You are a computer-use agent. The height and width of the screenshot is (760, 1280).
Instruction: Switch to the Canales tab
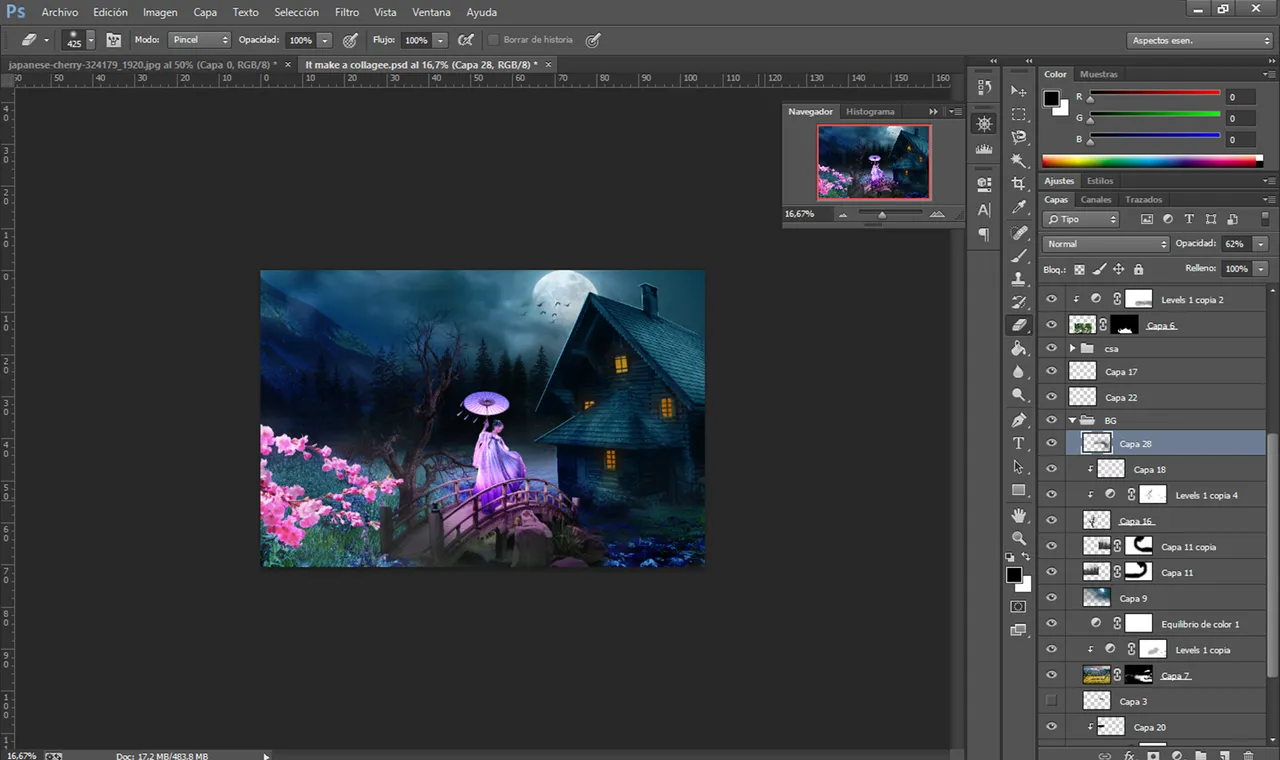tap(1096, 199)
